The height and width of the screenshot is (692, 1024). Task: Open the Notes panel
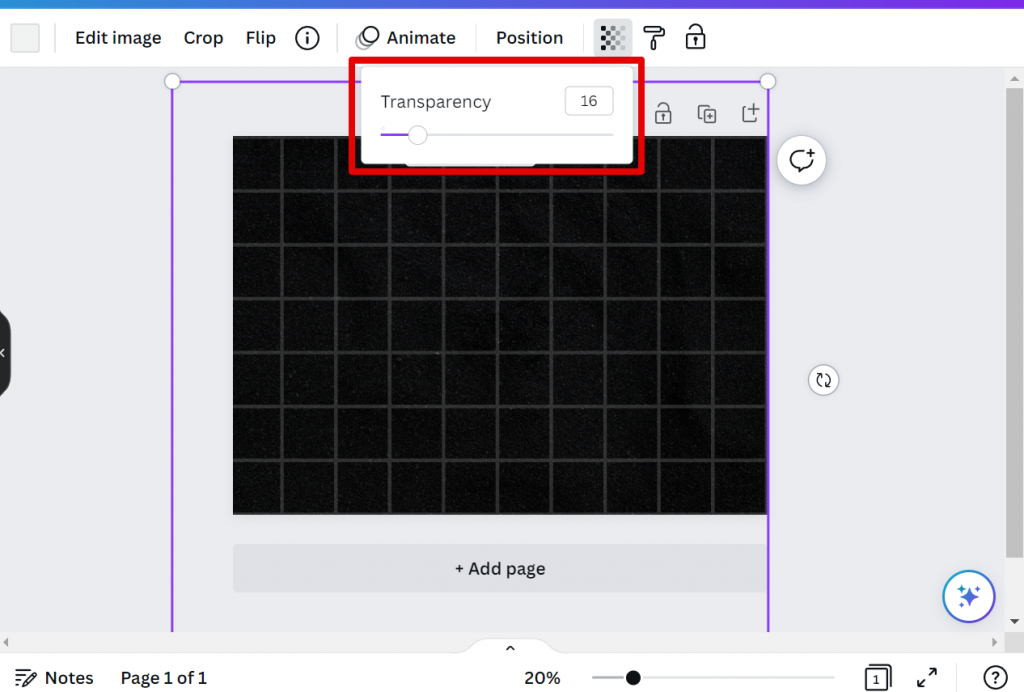click(55, 677)
